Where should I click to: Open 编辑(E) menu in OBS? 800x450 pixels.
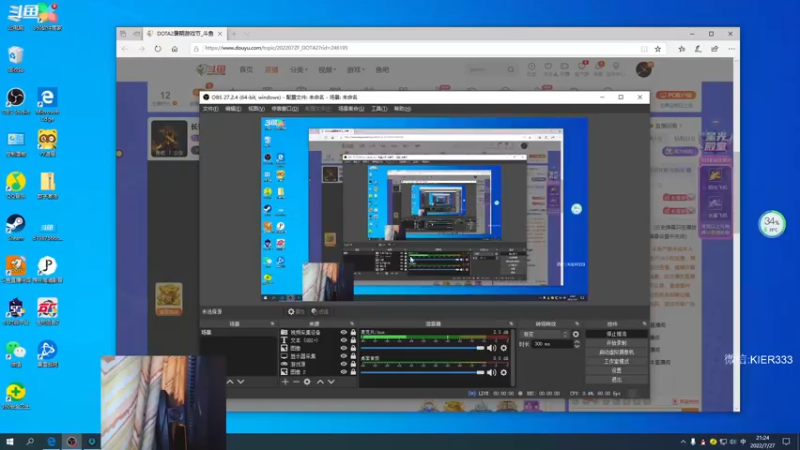coord(233,109)
